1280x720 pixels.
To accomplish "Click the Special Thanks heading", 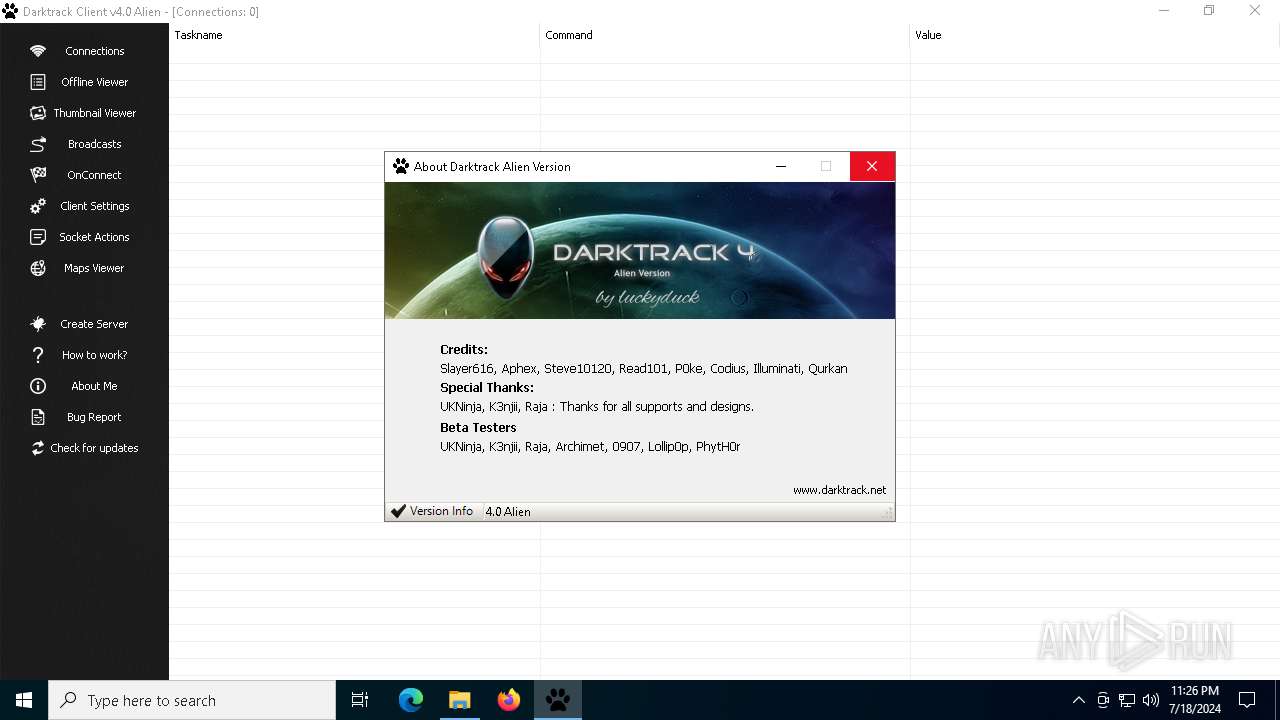I will tap(487, 388).
